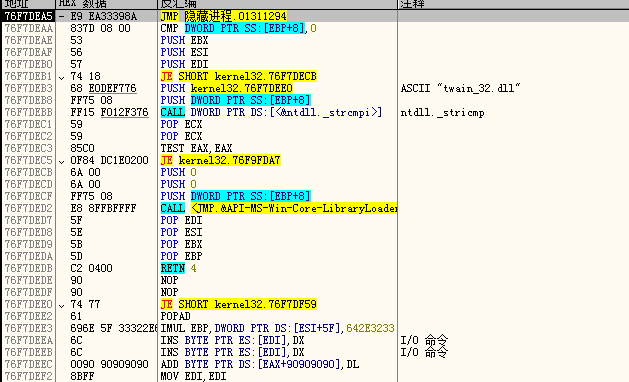The height and width of the screenshot is (382, 629).
Task: Click hex bytes 696E 5F 33322E6
Action: (114, 328)
